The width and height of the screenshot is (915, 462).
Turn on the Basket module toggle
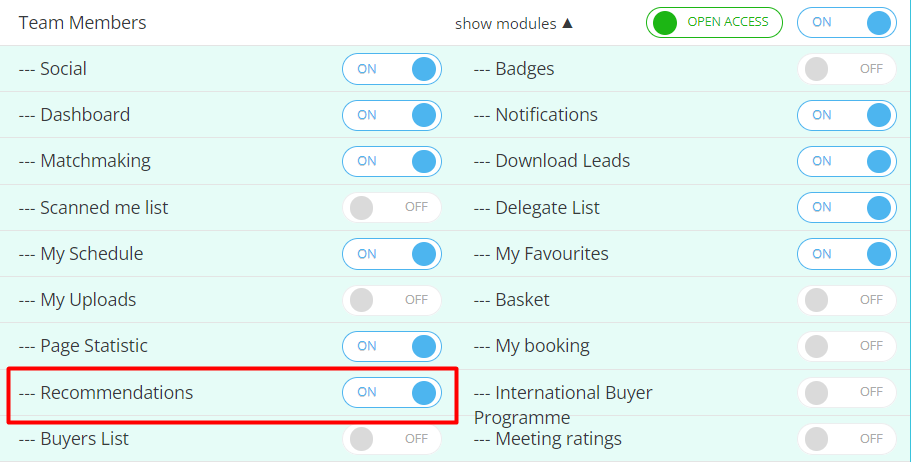click(x=846, y=300)
